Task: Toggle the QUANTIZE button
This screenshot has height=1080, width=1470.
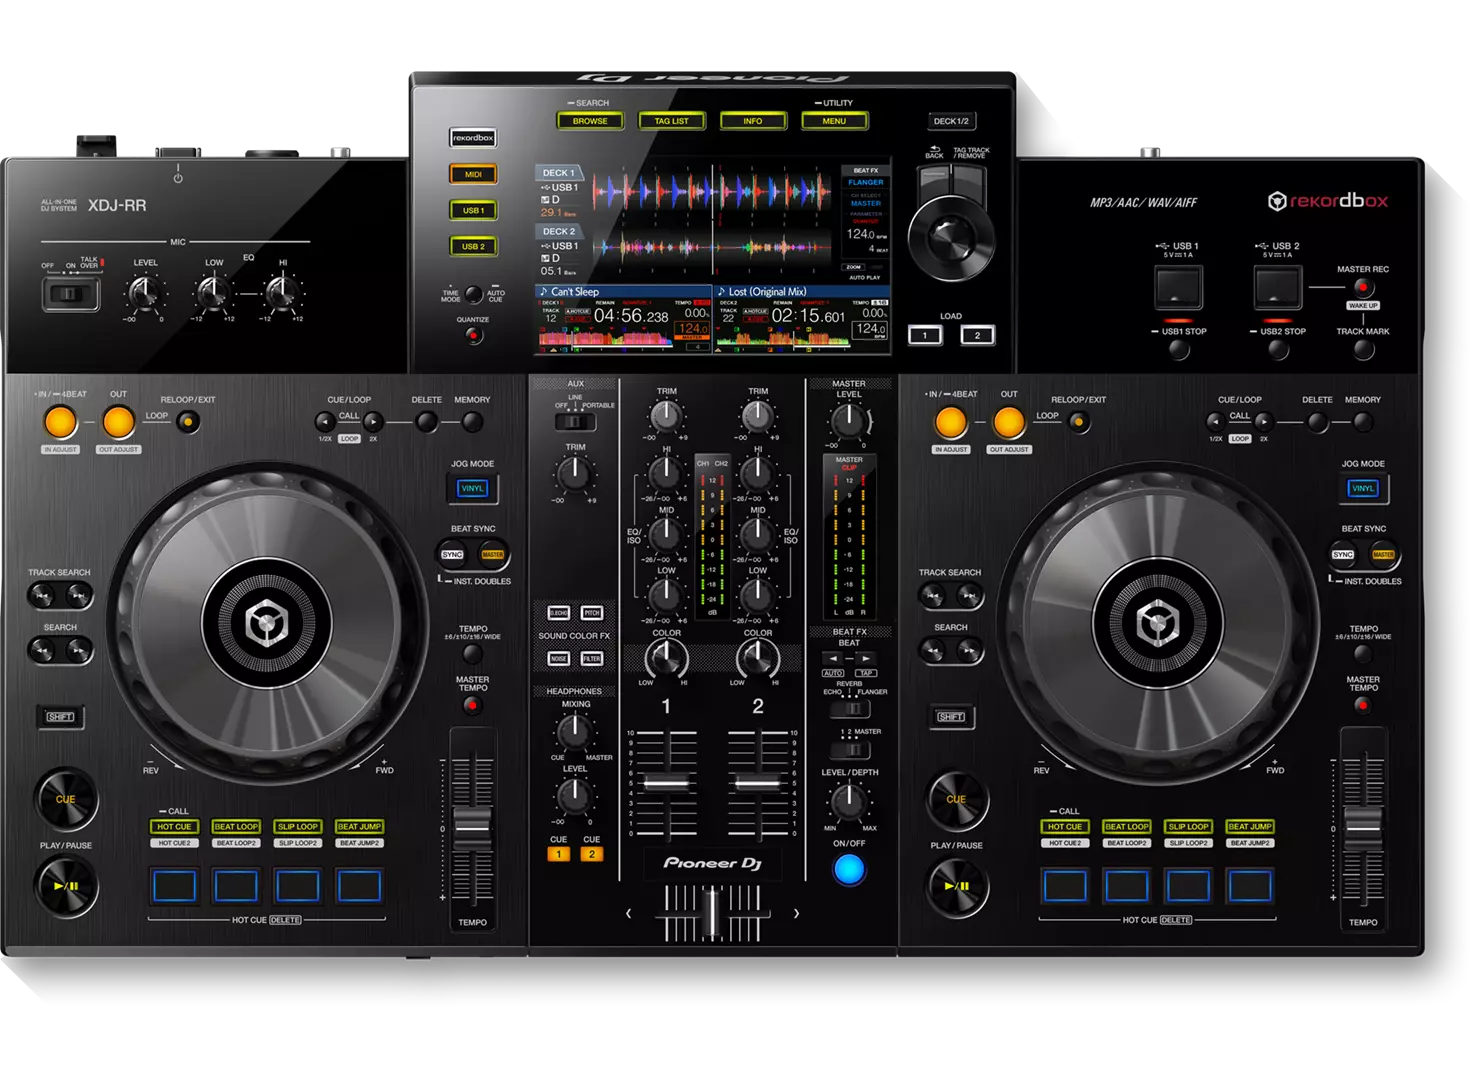Action: (473, 335)
